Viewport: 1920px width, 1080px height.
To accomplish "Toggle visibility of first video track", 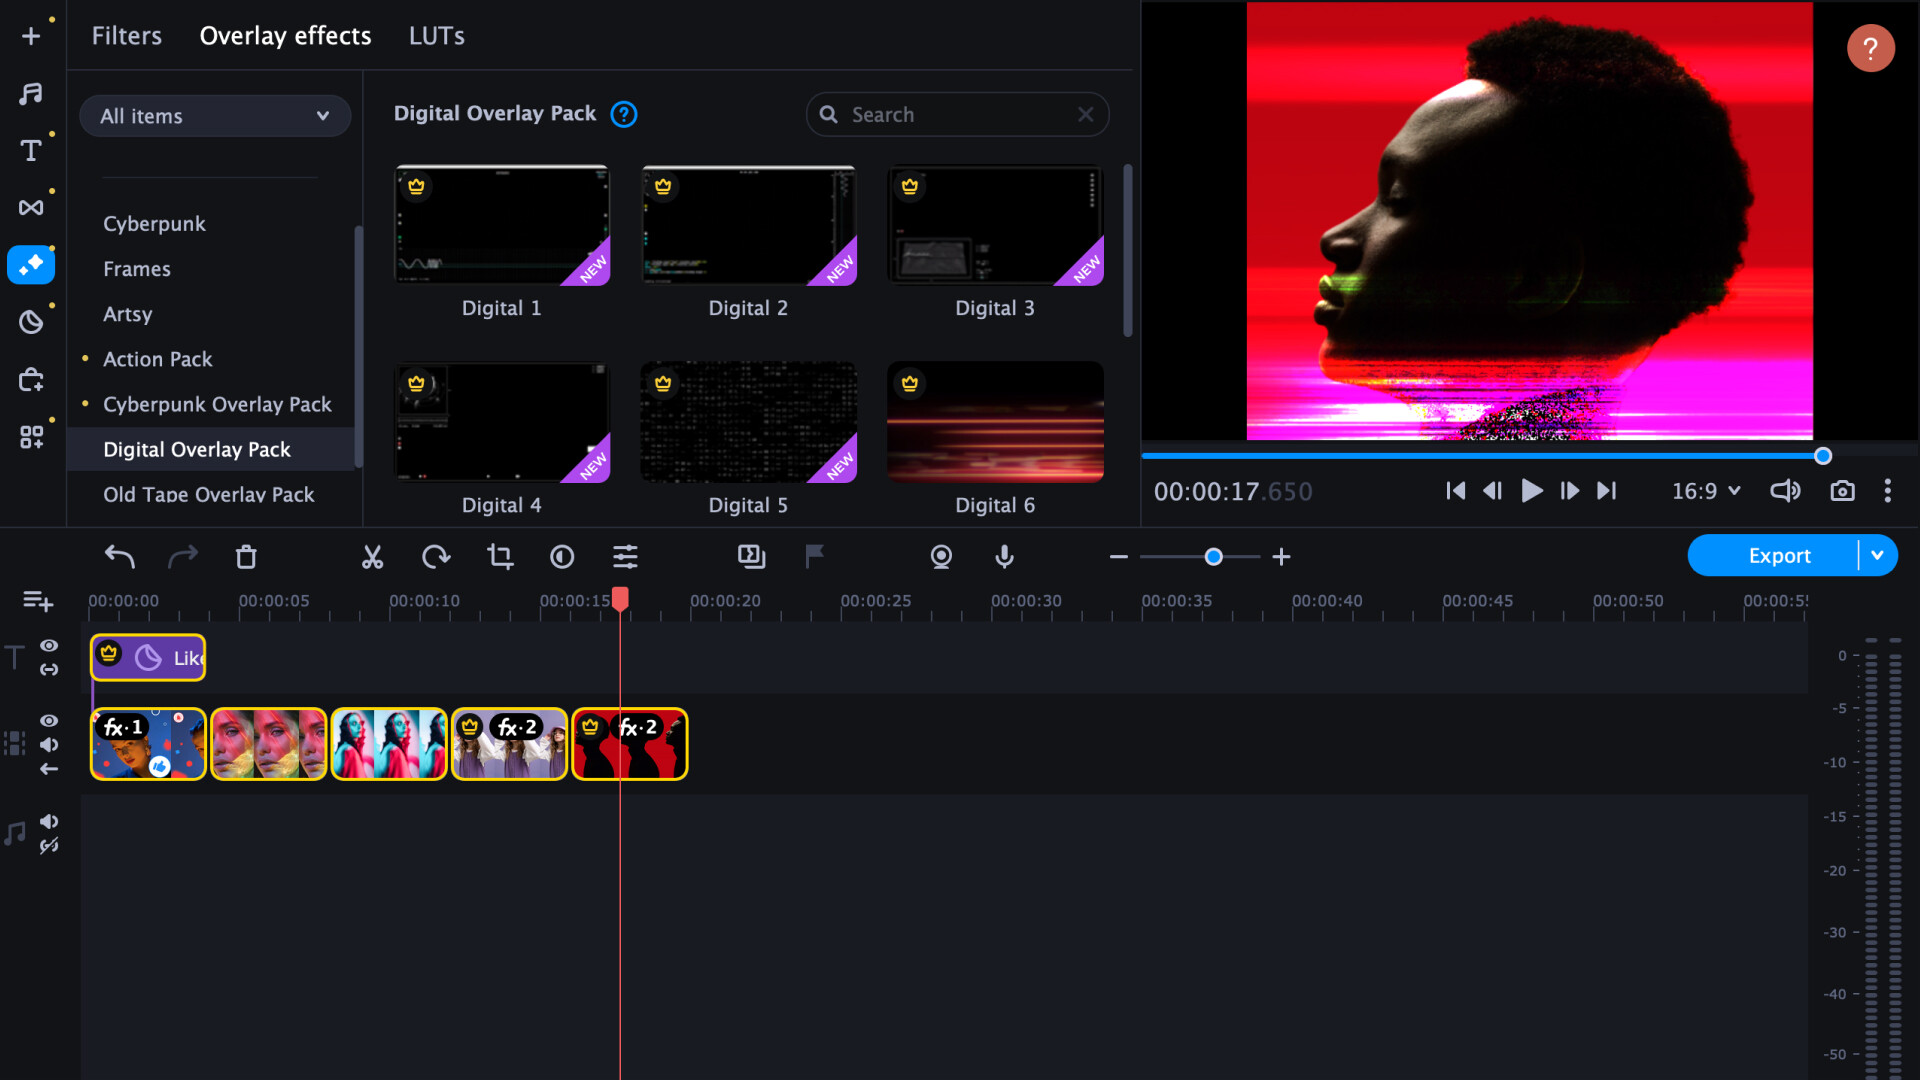I will (x=47, y=720).
